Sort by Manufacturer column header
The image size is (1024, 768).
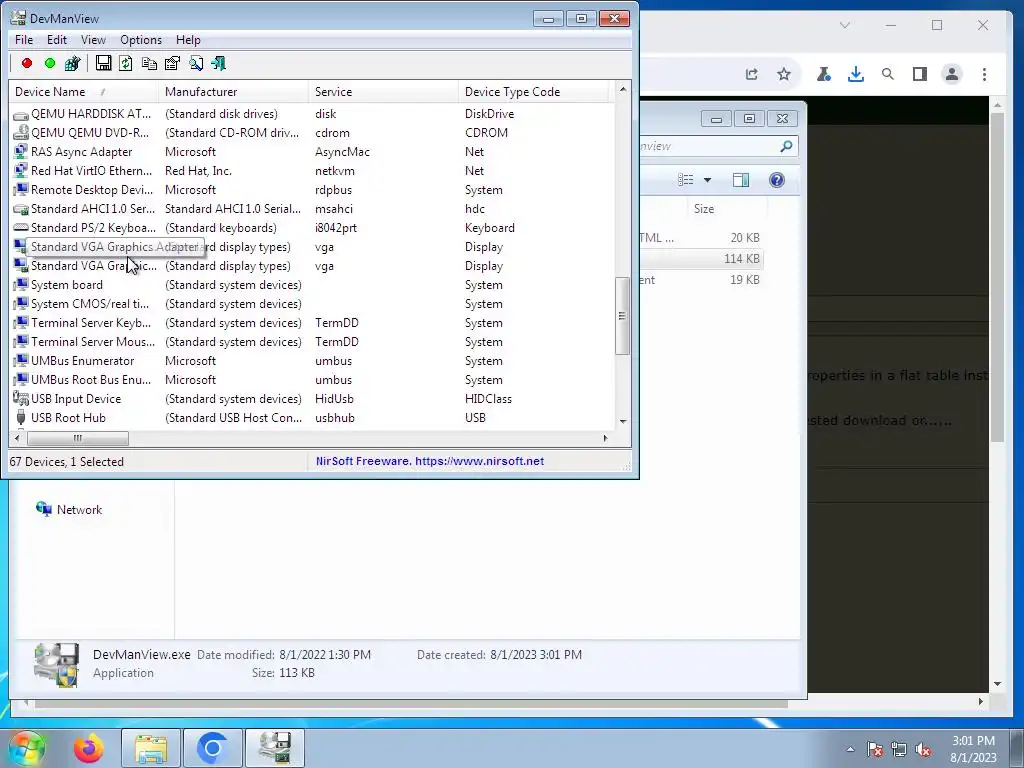pos(233,92)
